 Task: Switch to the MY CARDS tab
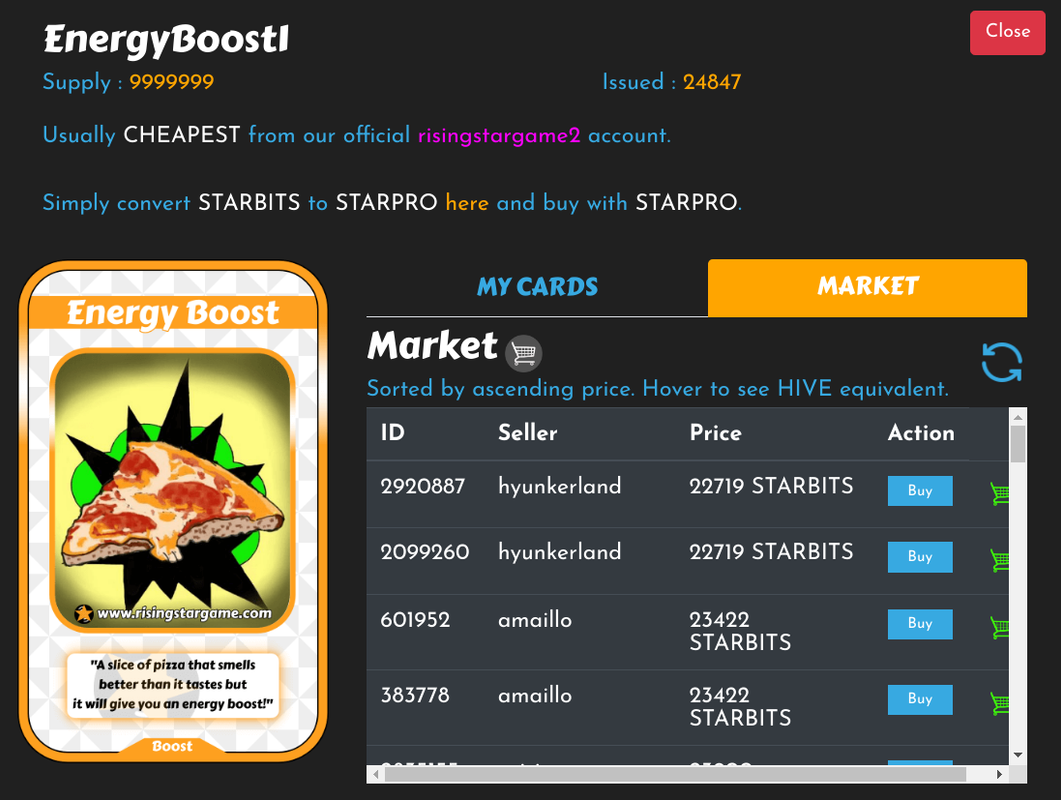point(537,287)
